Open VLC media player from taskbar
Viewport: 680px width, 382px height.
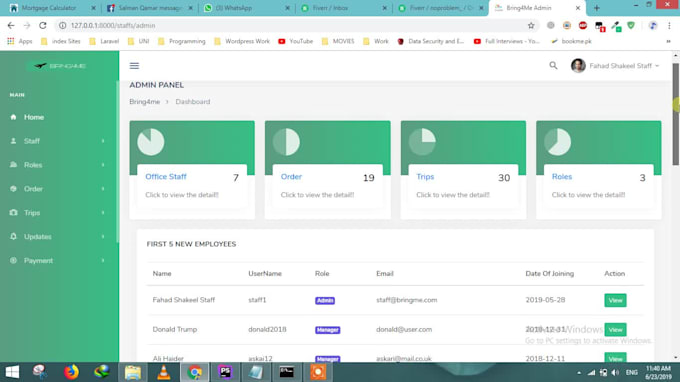(x=163, y=372)
